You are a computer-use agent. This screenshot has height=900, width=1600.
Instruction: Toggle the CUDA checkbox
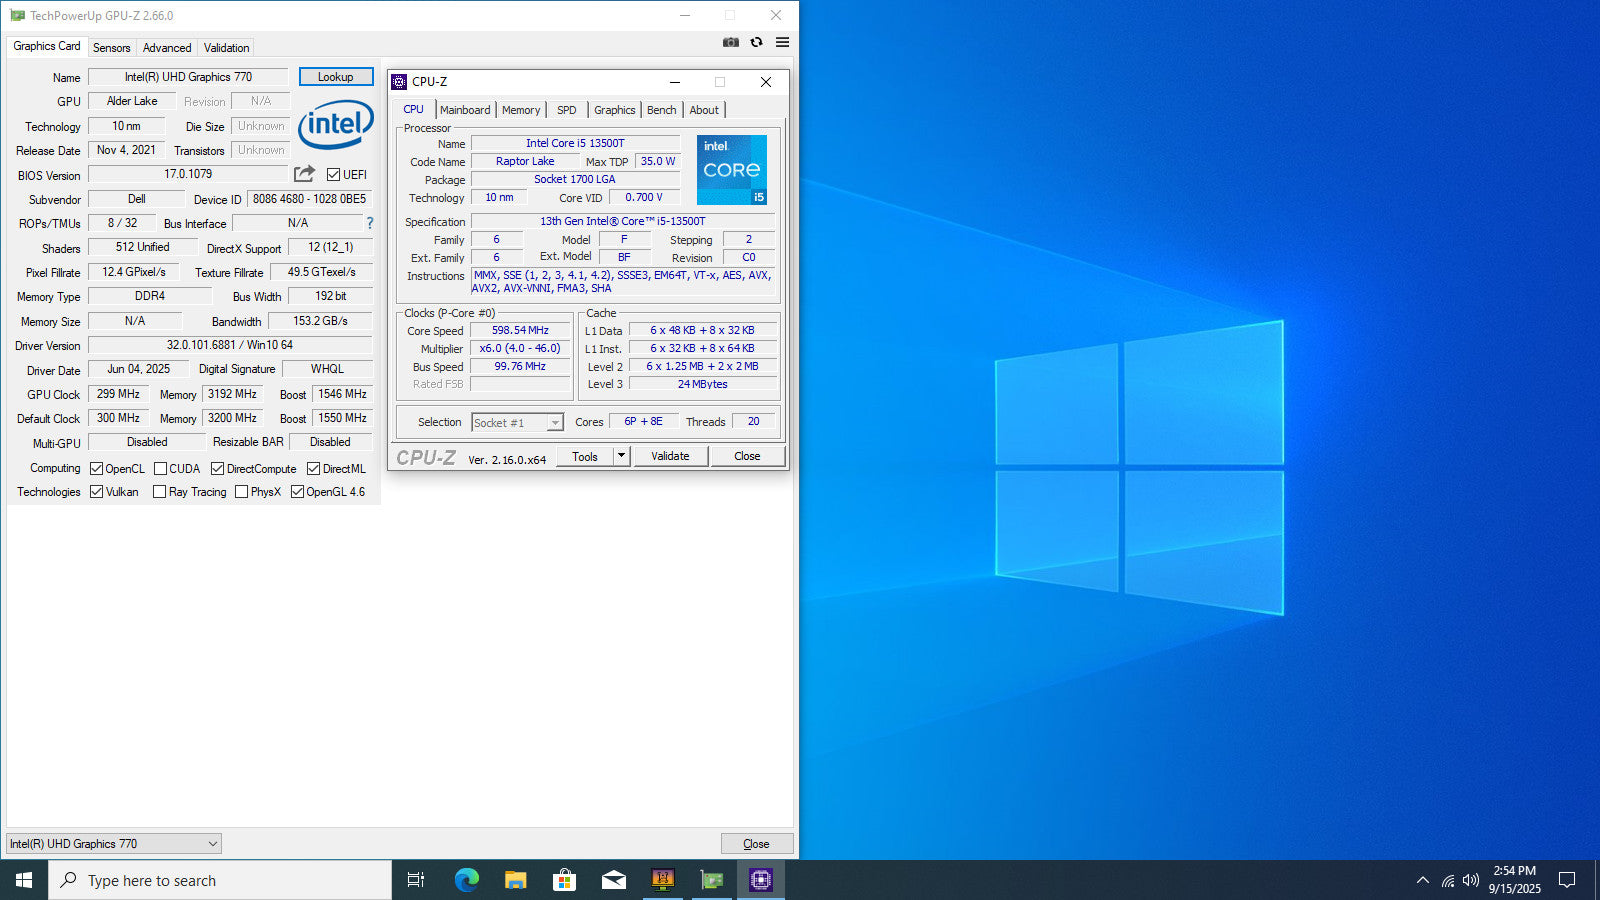click(x=160, y=468)
